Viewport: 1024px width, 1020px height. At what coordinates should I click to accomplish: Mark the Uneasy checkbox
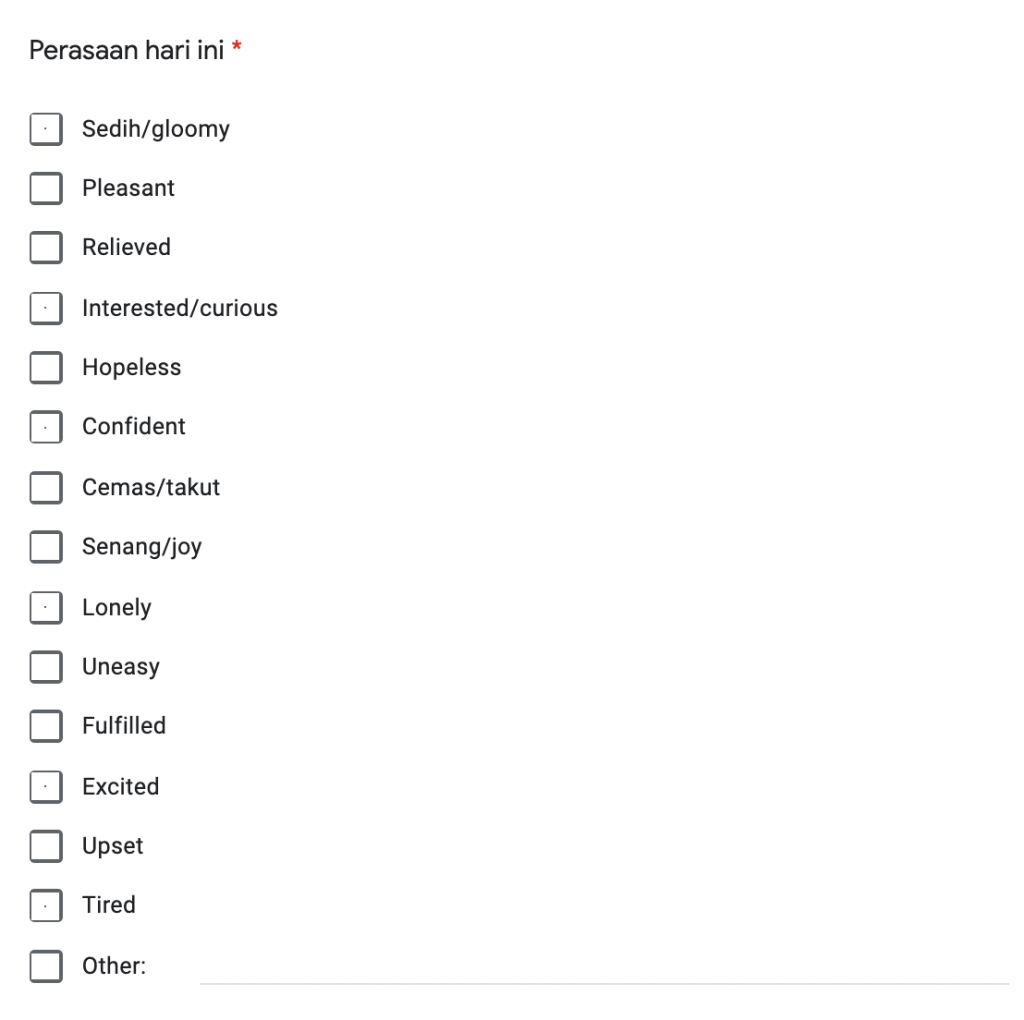[x=46, y=667]
